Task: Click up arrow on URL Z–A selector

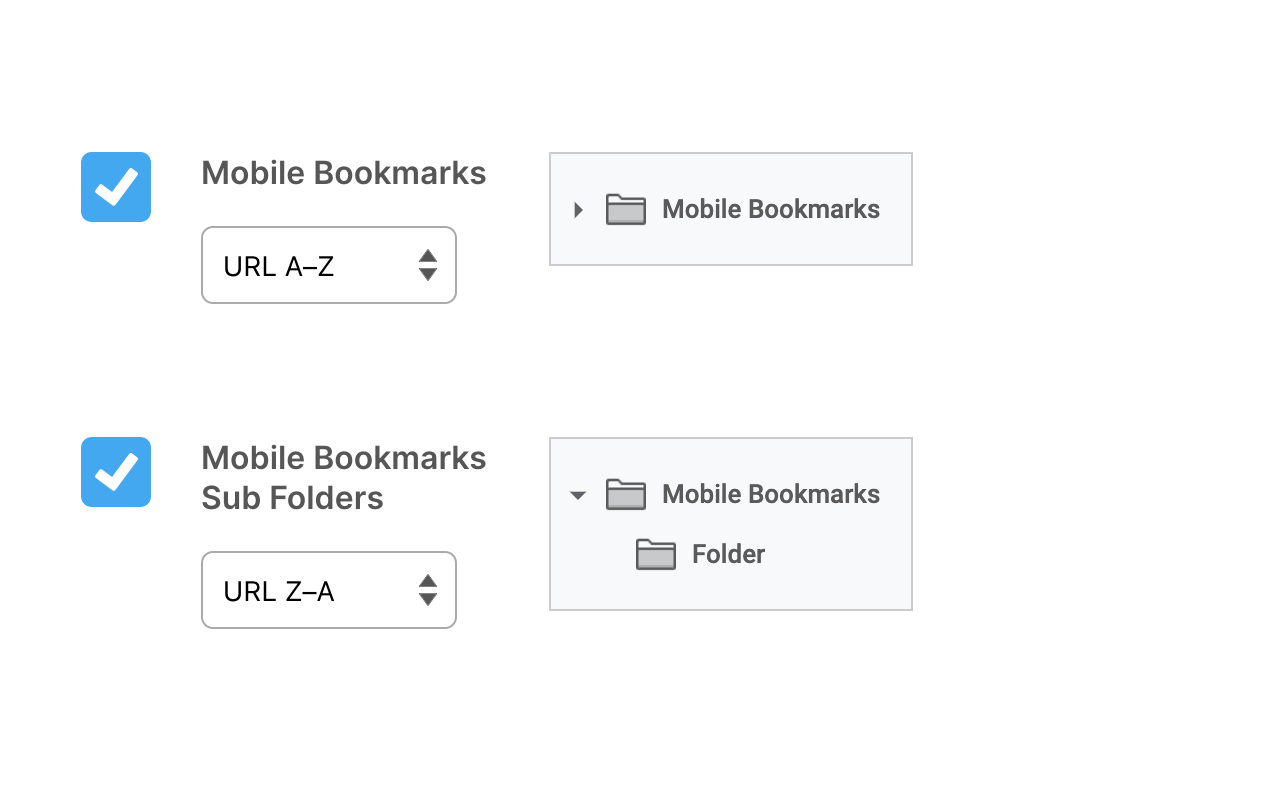Action: pos(427,581)
